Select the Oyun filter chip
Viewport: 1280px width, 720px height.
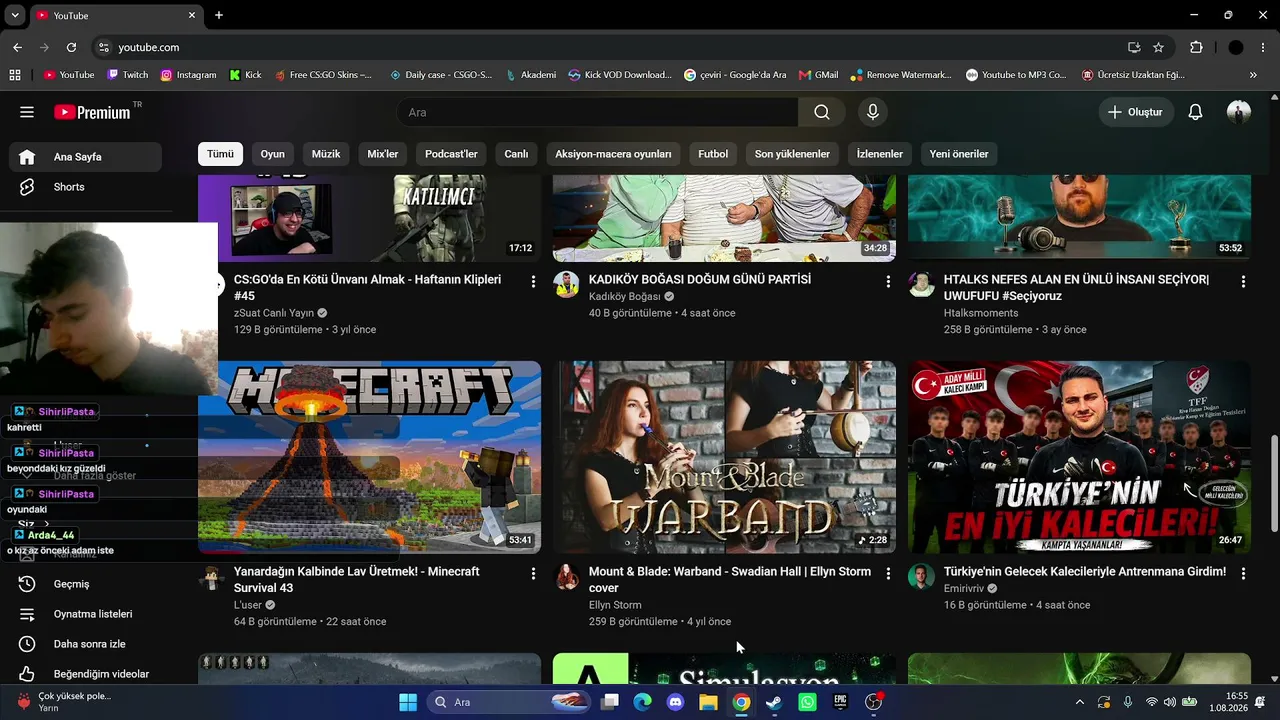click(x=272, y=154)
